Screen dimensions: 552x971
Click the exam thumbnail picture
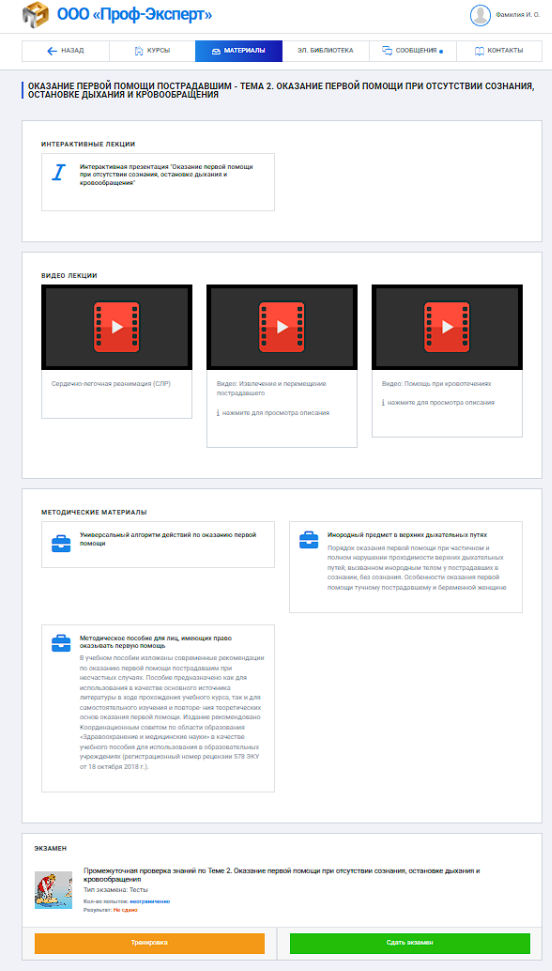(48, 889)
